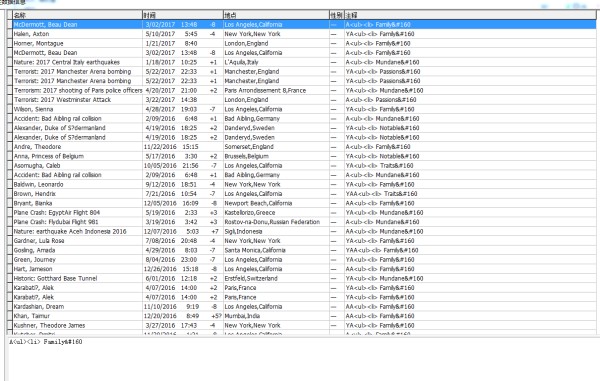The width and height of the screenshot is (600, 381).
Task: Check the Bryant, Bianka row box
Action: (10, 204)
